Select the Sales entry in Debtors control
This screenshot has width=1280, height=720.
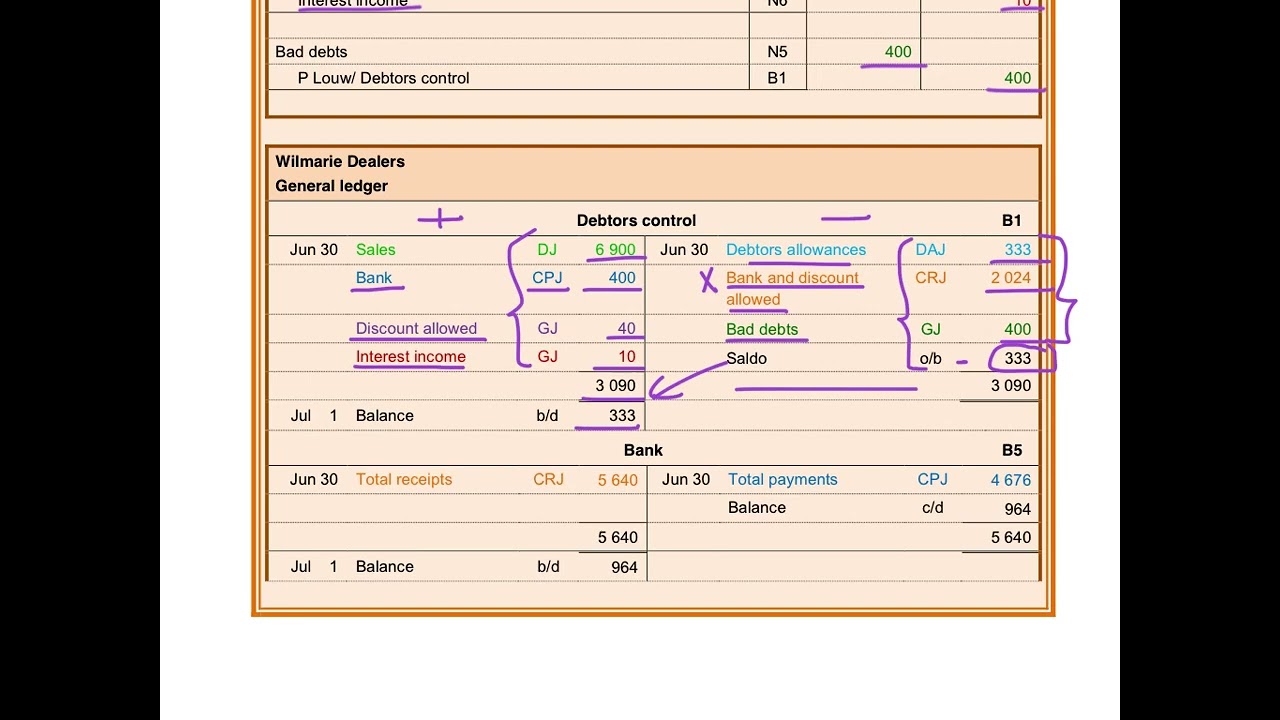pyautogui.click(x=375, y=250)
